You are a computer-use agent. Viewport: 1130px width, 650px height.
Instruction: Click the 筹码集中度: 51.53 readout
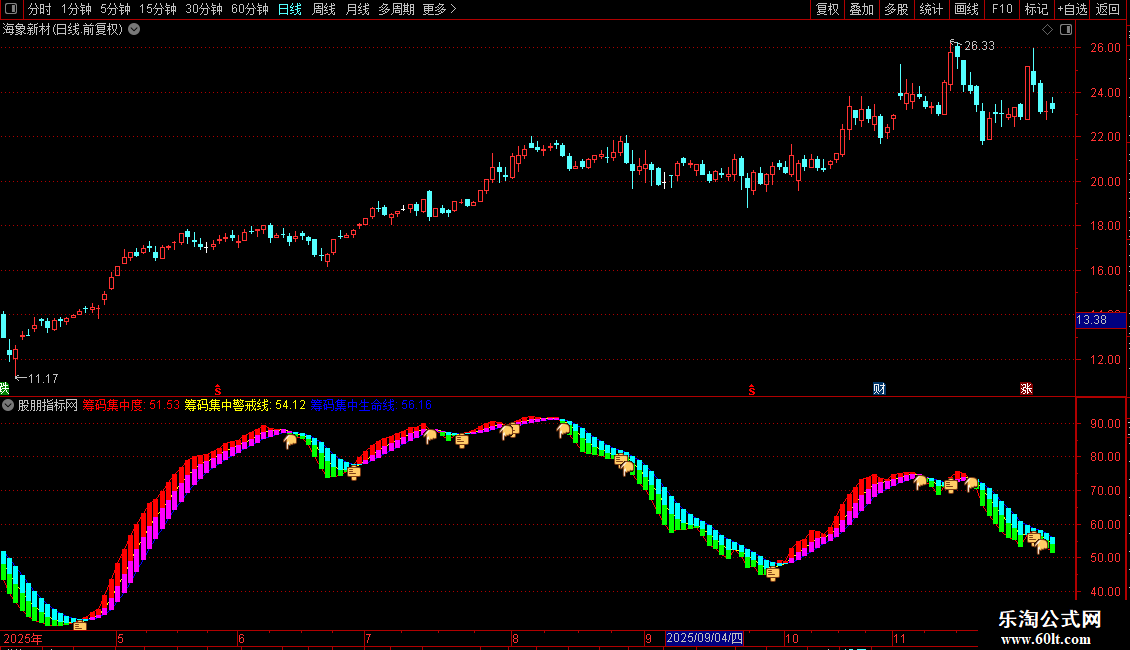tap(130, 405)
